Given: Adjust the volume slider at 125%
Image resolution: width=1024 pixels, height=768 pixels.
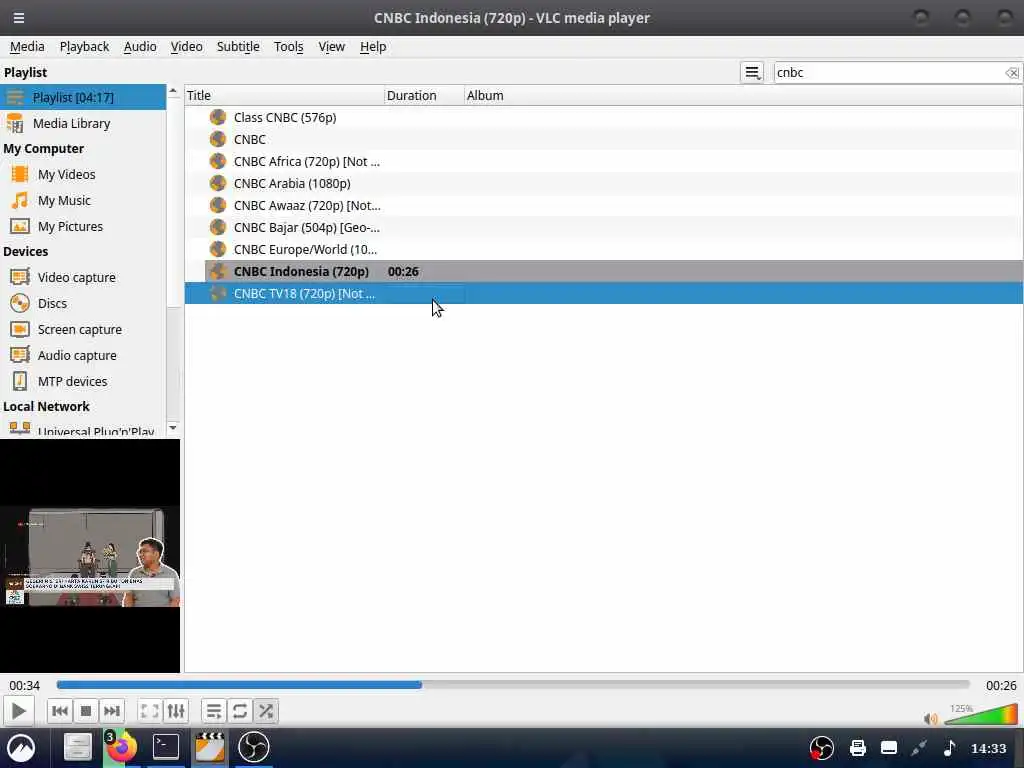Looking at the screenshot, I should click(981, 715).
